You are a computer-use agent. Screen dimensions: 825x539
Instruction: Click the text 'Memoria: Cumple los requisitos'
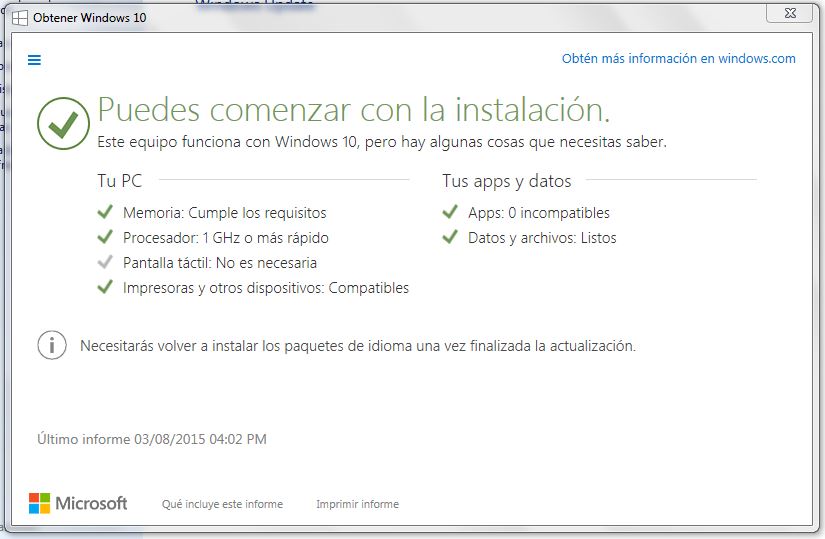click(x=225, y=213)
